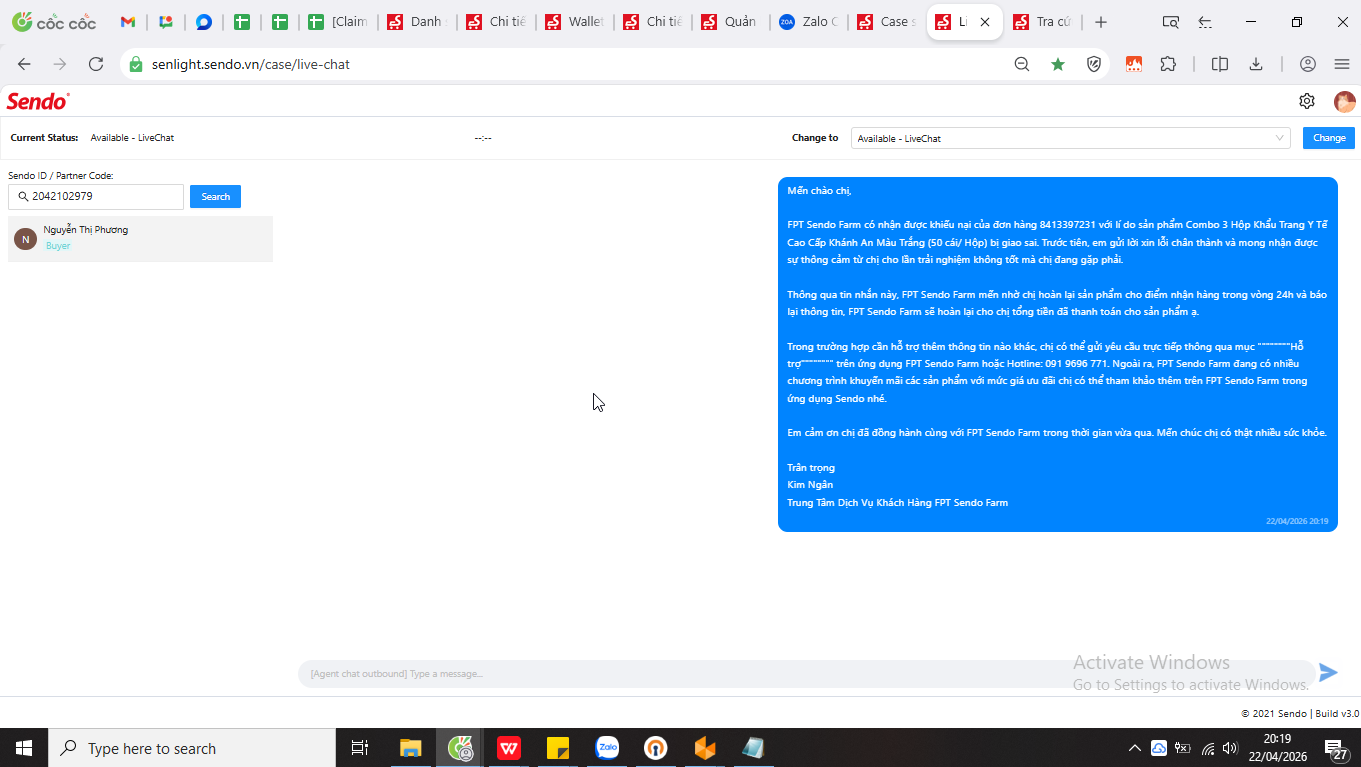Open the orange extension icon
The width and height of the screenshot is (1361, 767).
tap(1134, 64)
